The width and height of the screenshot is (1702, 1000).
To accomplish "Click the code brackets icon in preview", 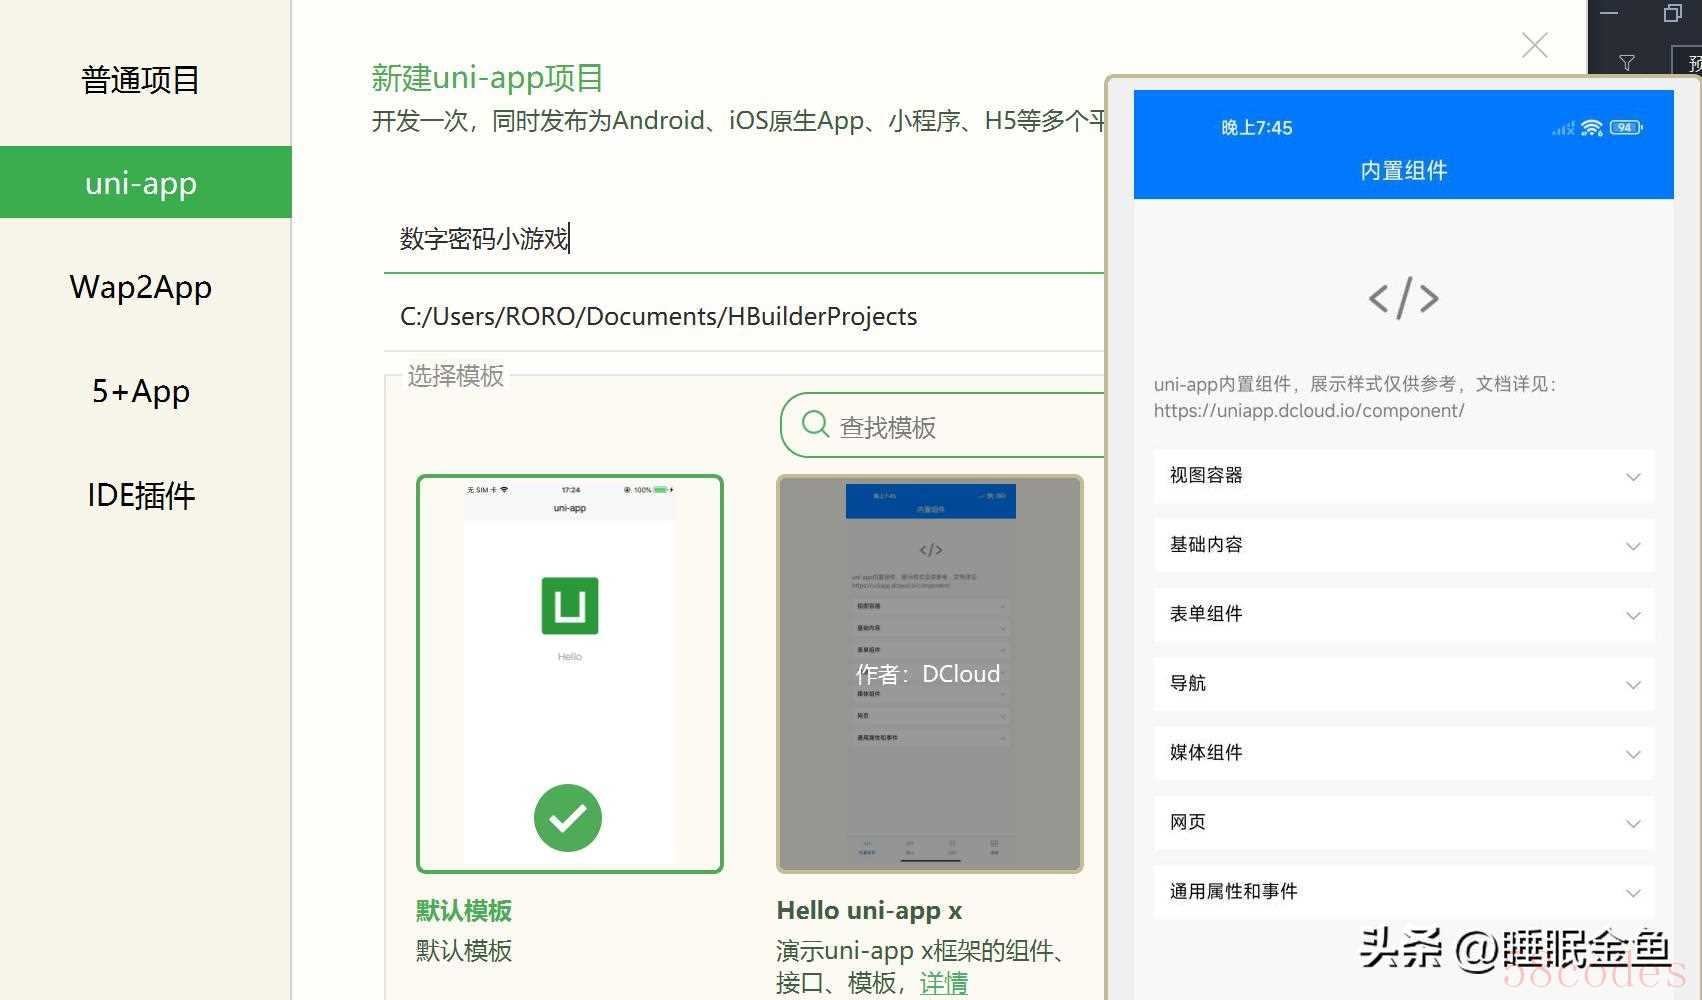I will click(1404, 298).
